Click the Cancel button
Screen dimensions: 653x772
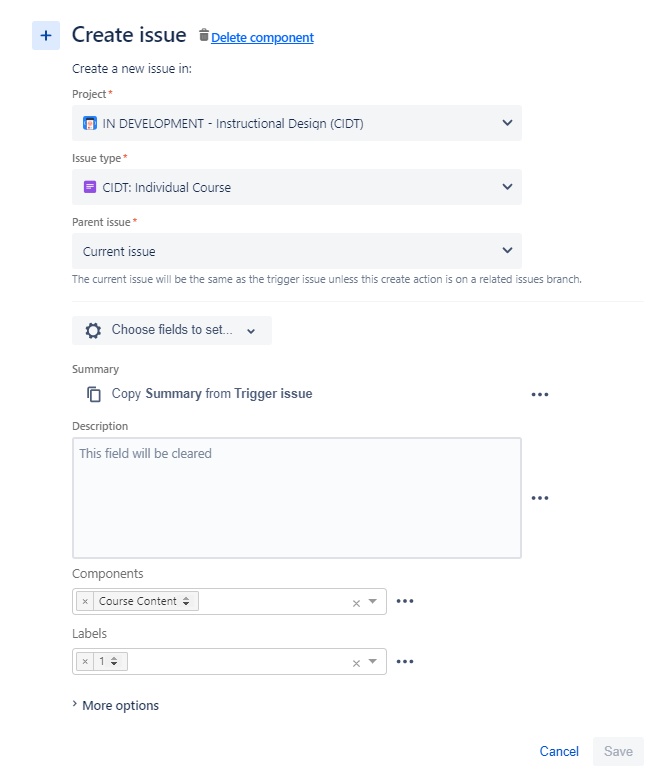pos(559,751)
